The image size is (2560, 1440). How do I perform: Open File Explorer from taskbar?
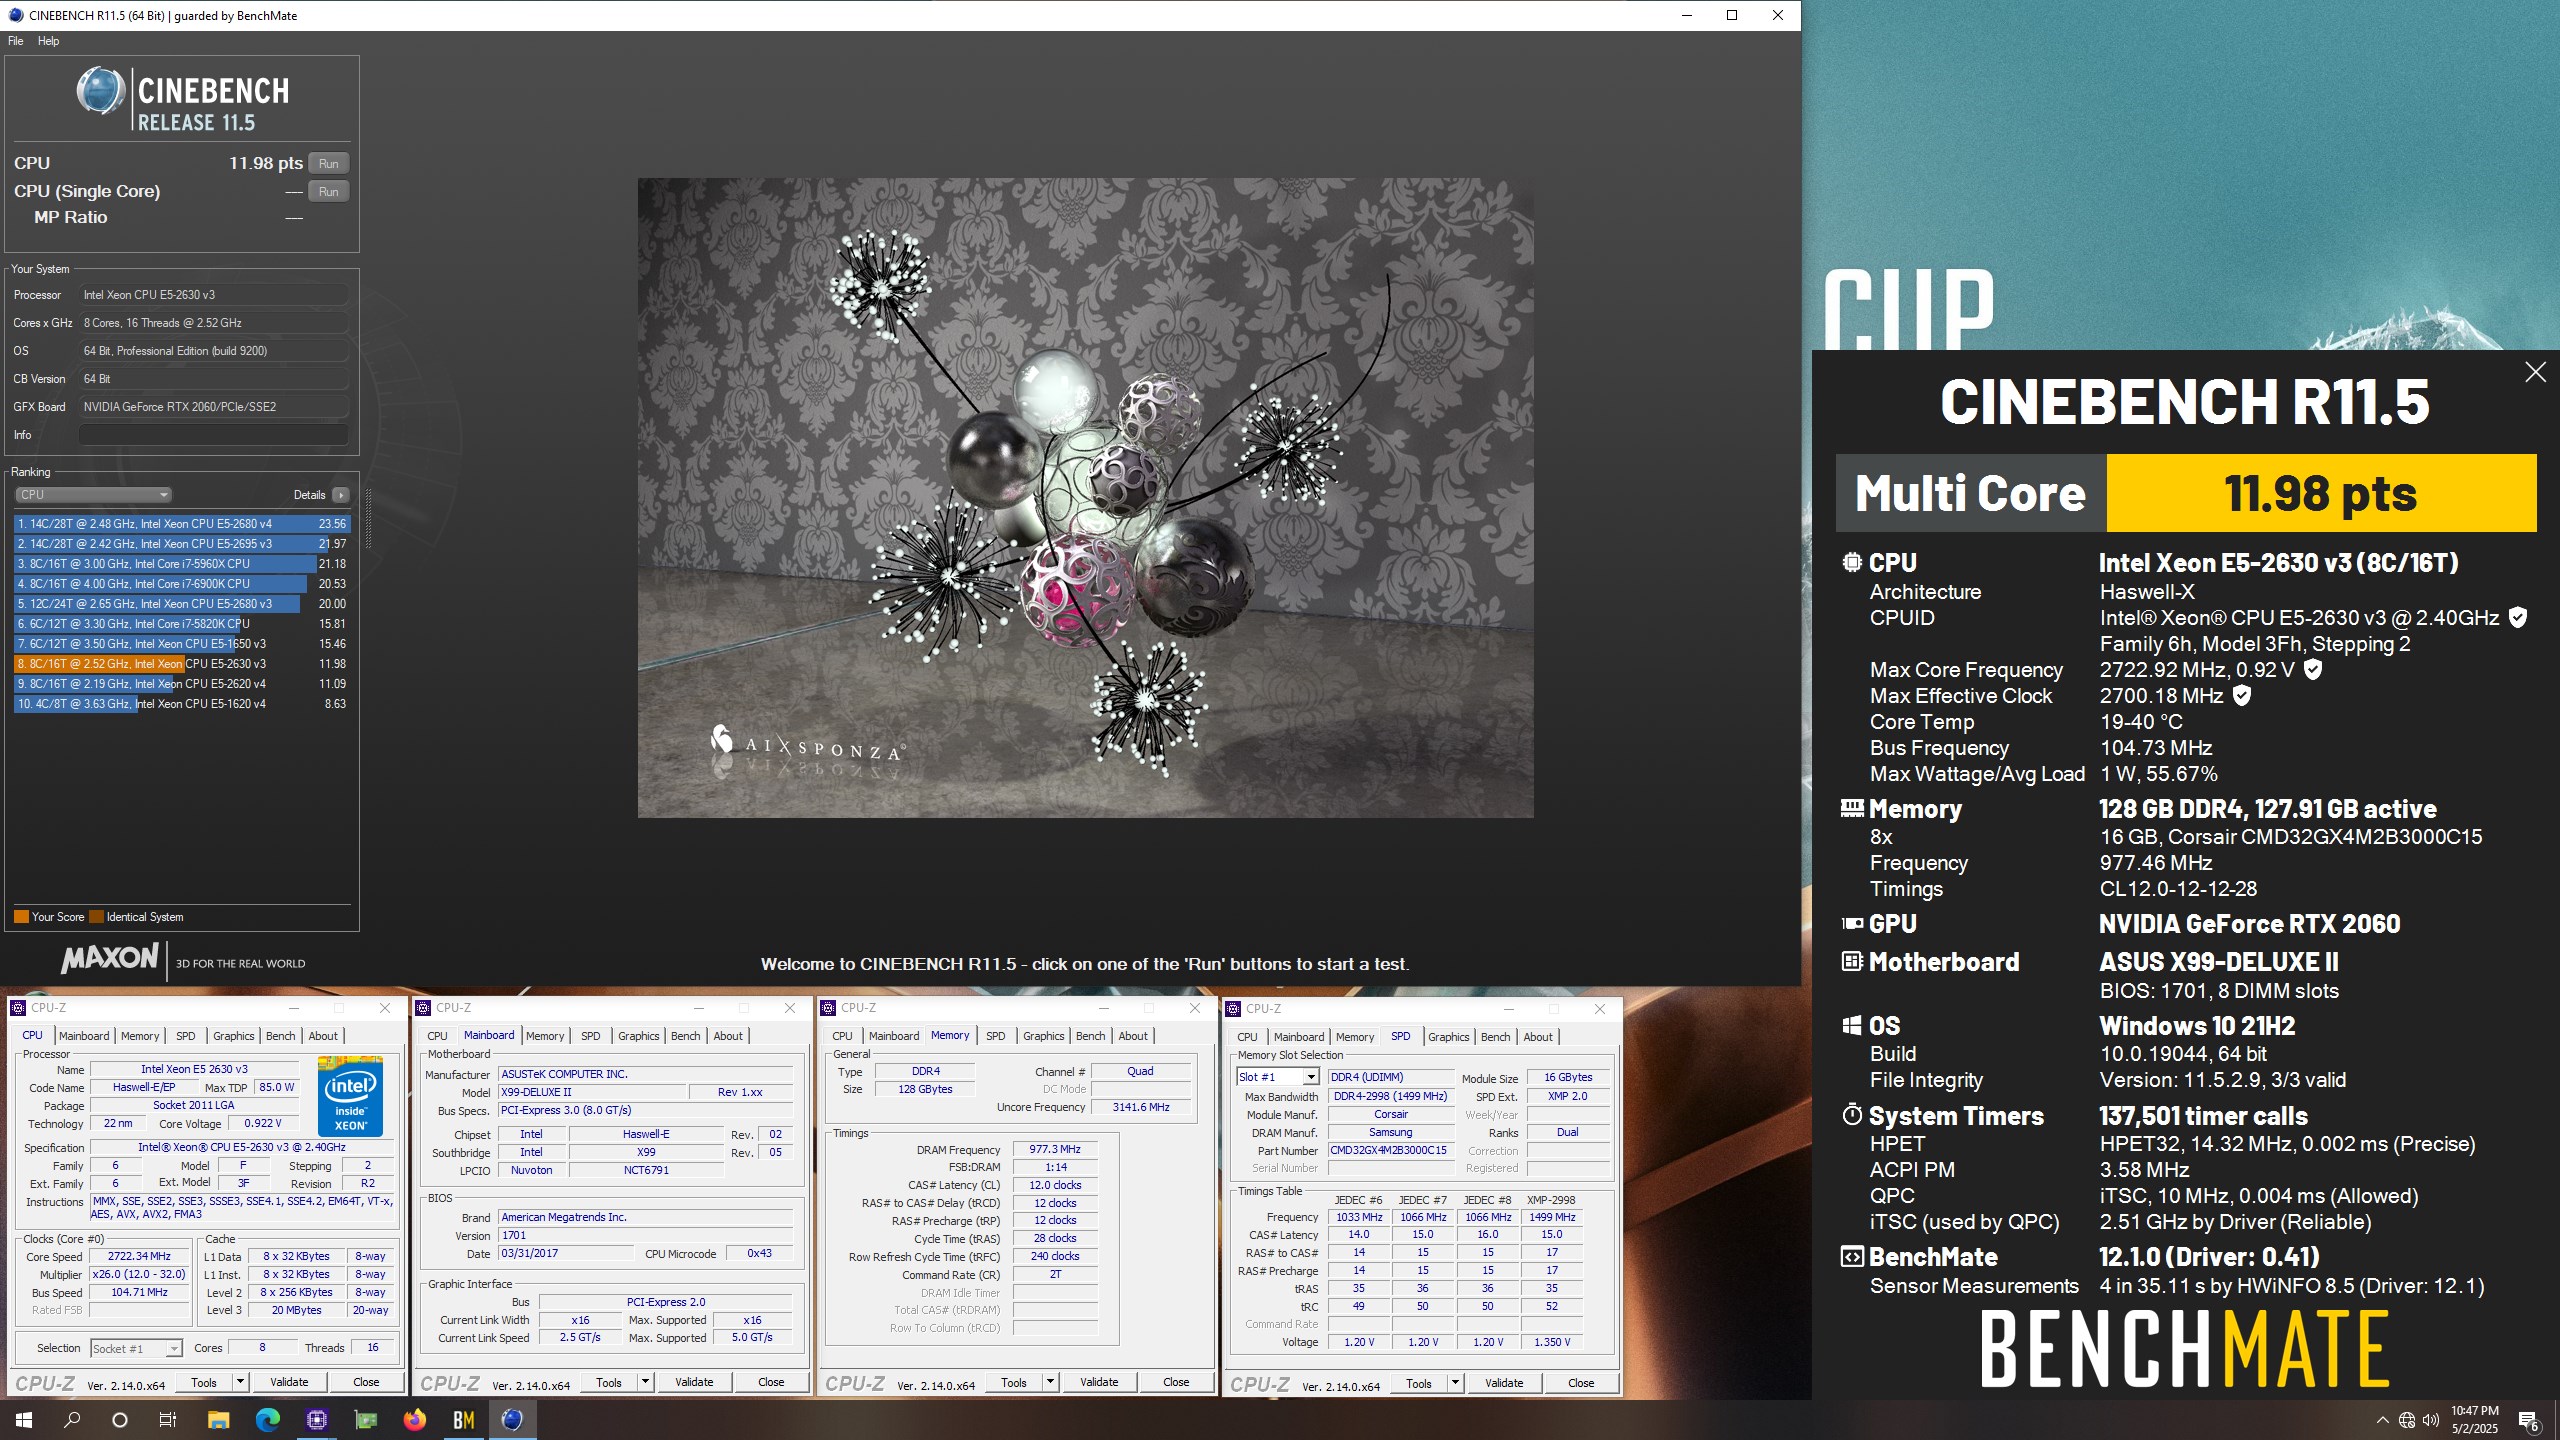pyautogui.click(x=218, y=1419)
